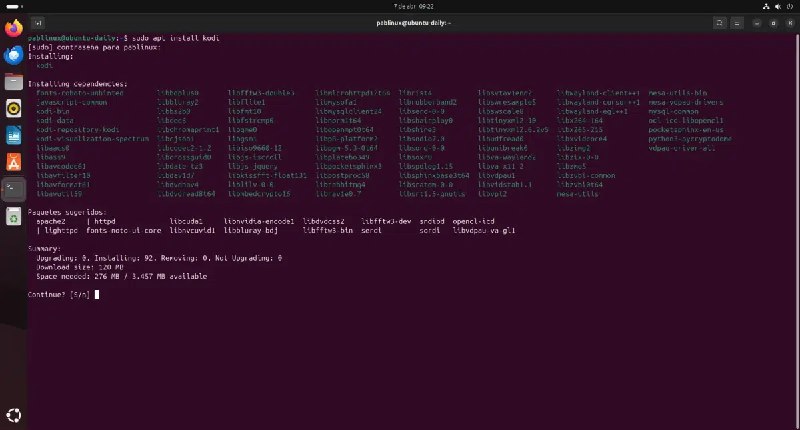Click the Activities workspace indicator pill
The width and height of the screenshot is (800, 430).
[x=13, y=6]
